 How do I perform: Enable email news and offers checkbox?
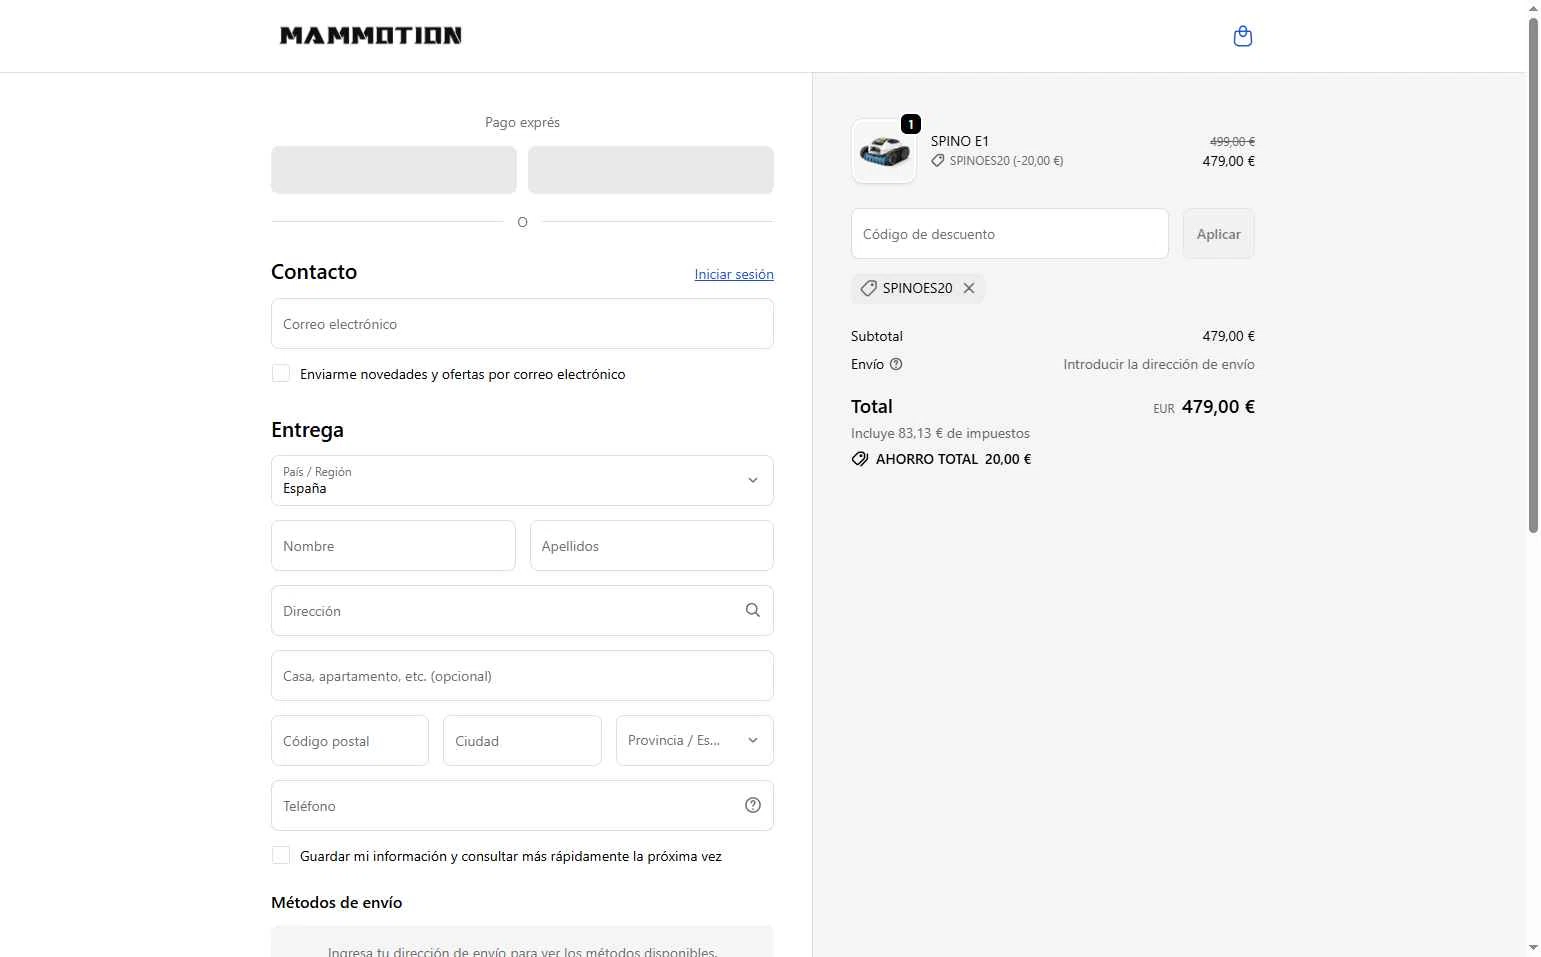pos(281,373)
